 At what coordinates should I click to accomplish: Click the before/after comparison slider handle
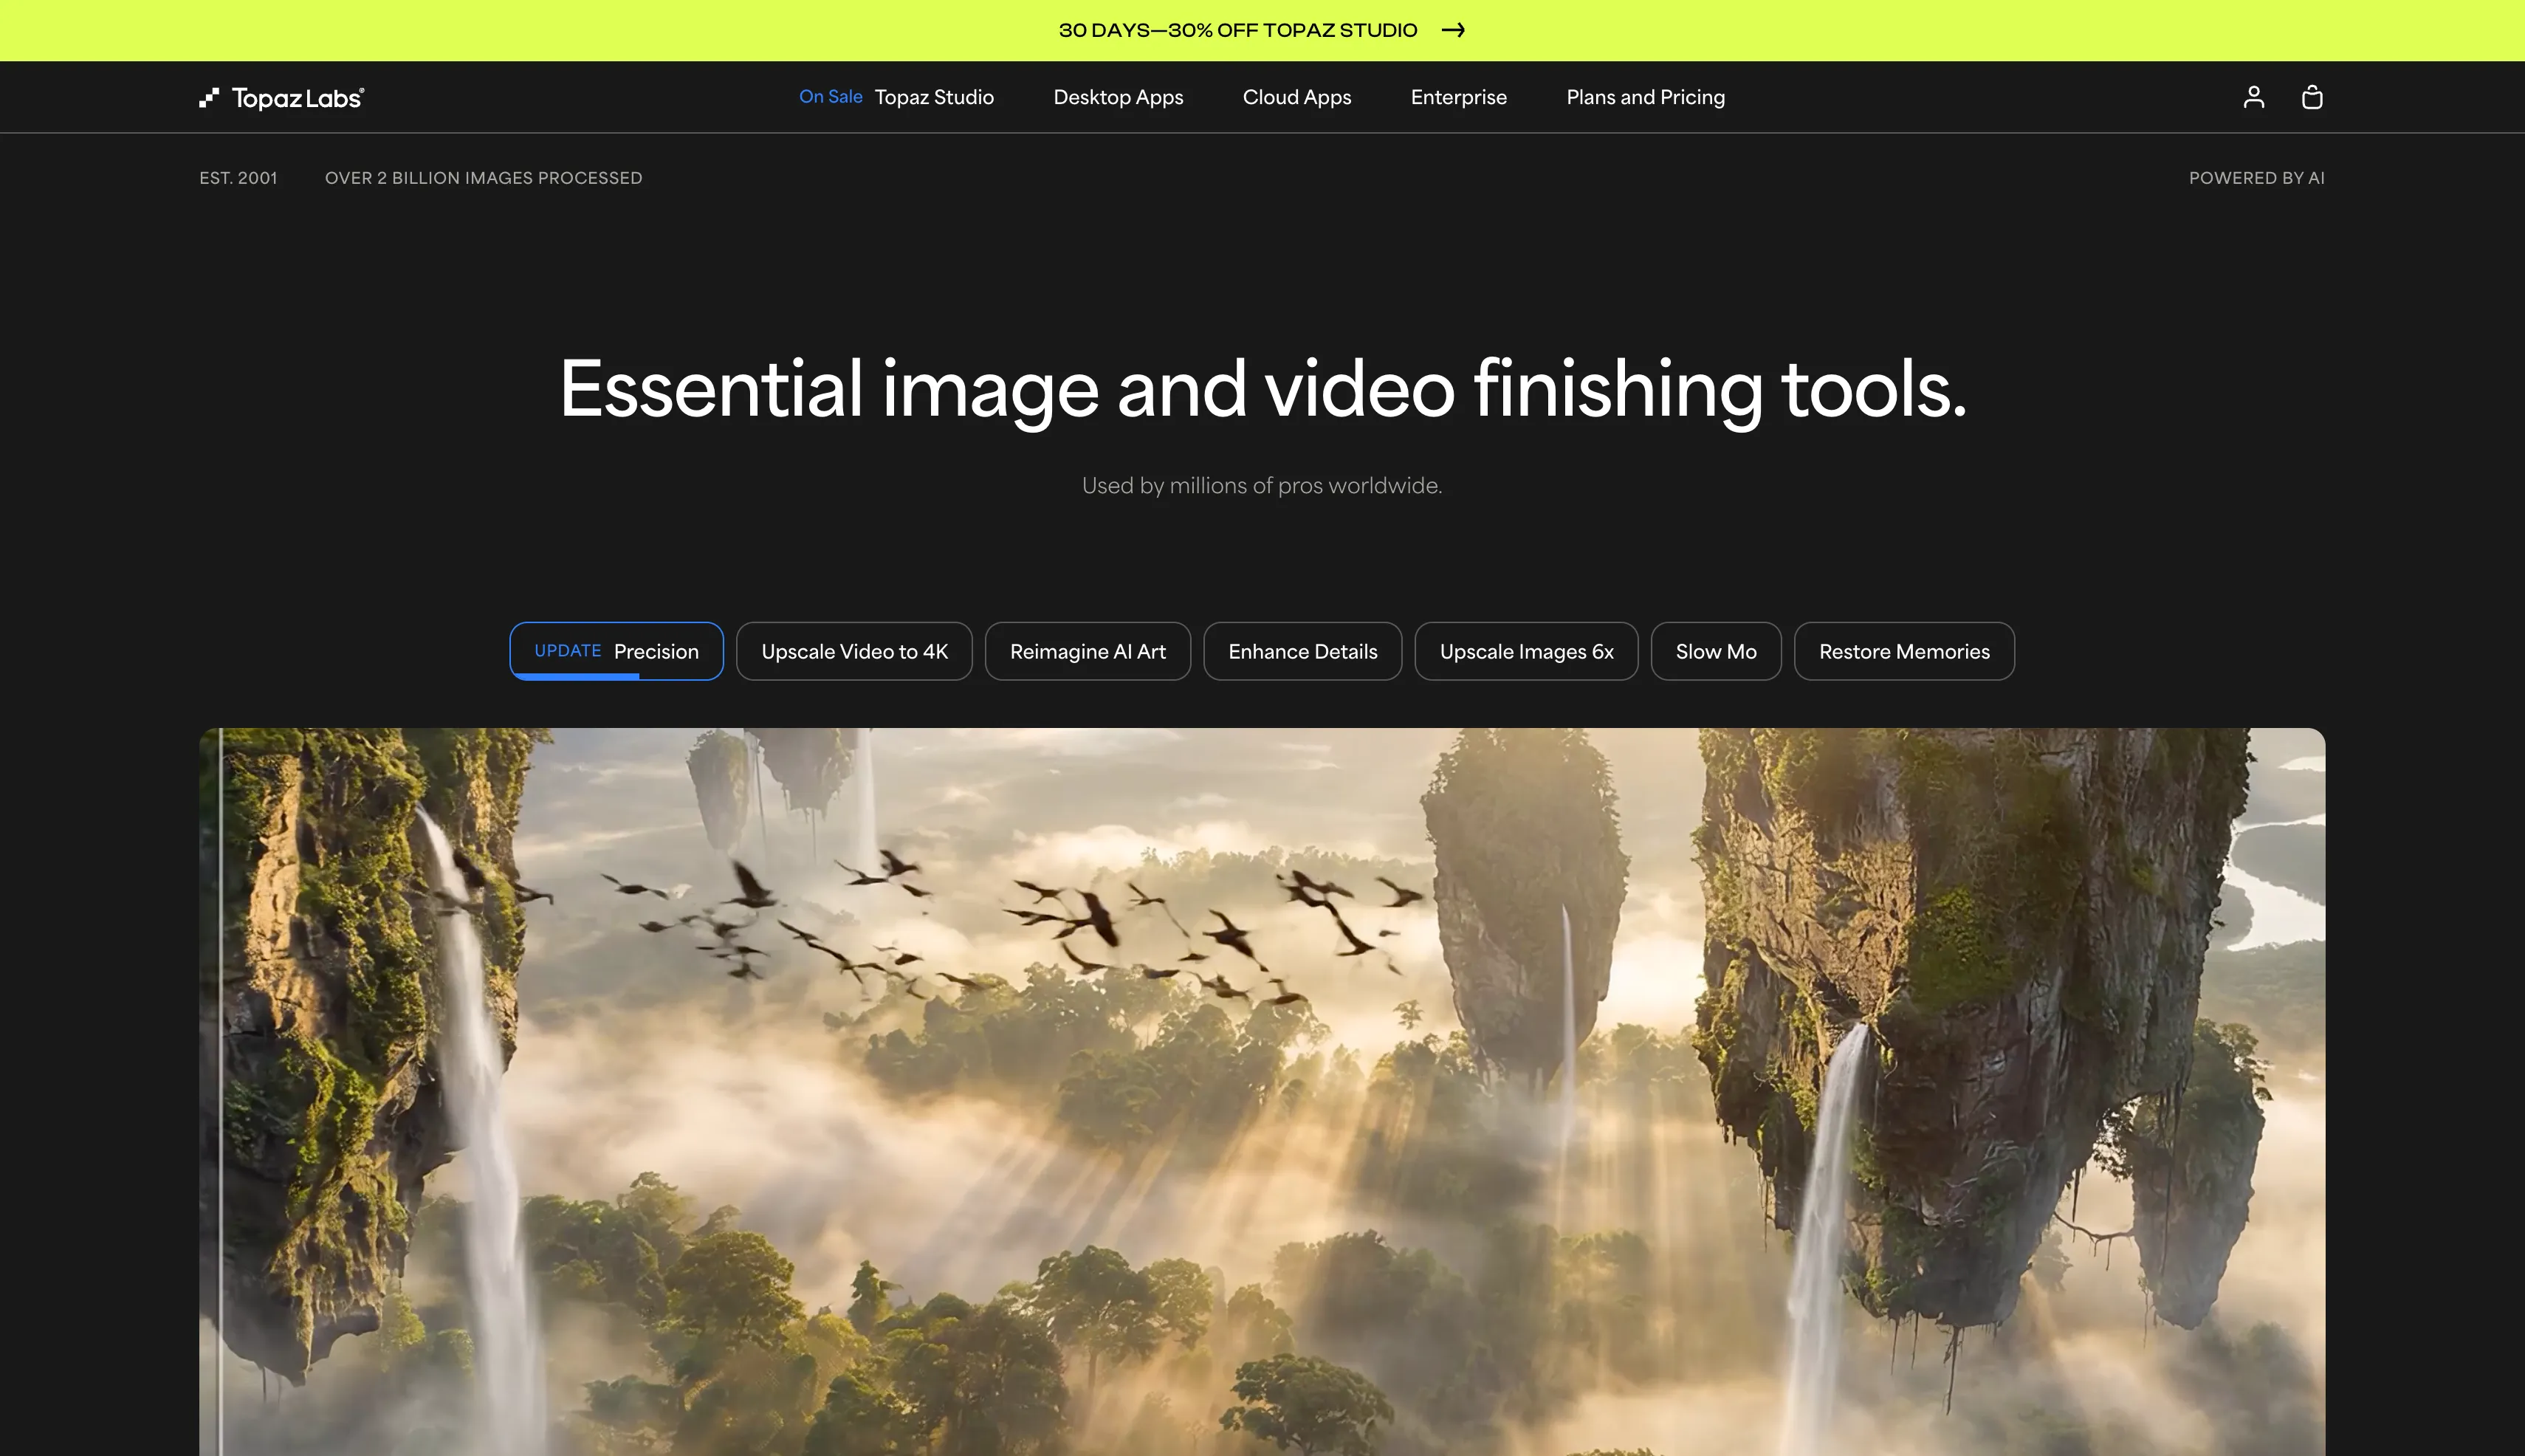coord(220,1090)
